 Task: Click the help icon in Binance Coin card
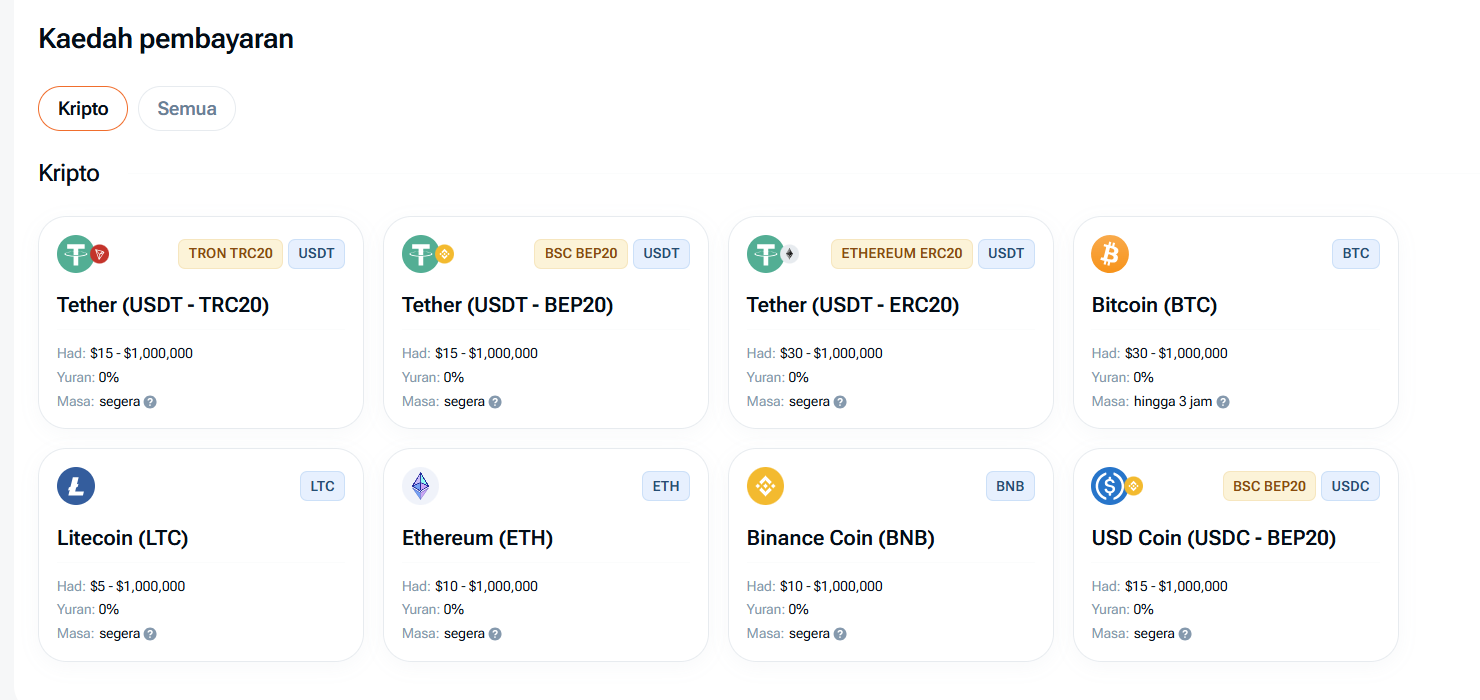pos(840,634)
